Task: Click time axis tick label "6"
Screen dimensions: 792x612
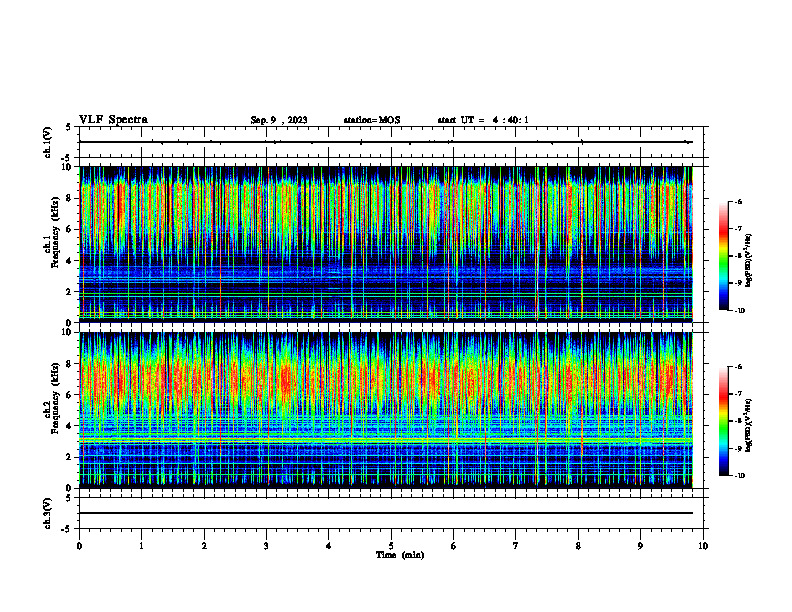Action: [454, 546]
